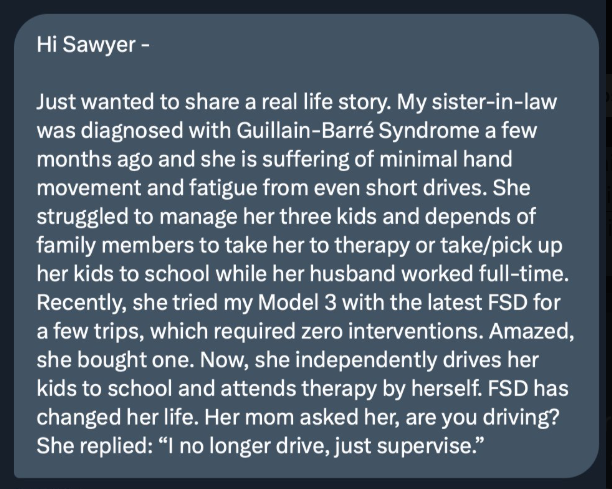Click the 'Hi Sawyer -' greeting line
The image size is (612, 489).
click(x=93, y=44)
